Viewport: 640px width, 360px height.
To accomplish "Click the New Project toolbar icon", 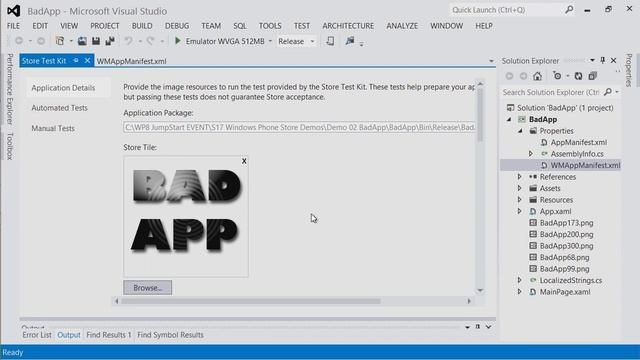I will click(x=60, y=41).
